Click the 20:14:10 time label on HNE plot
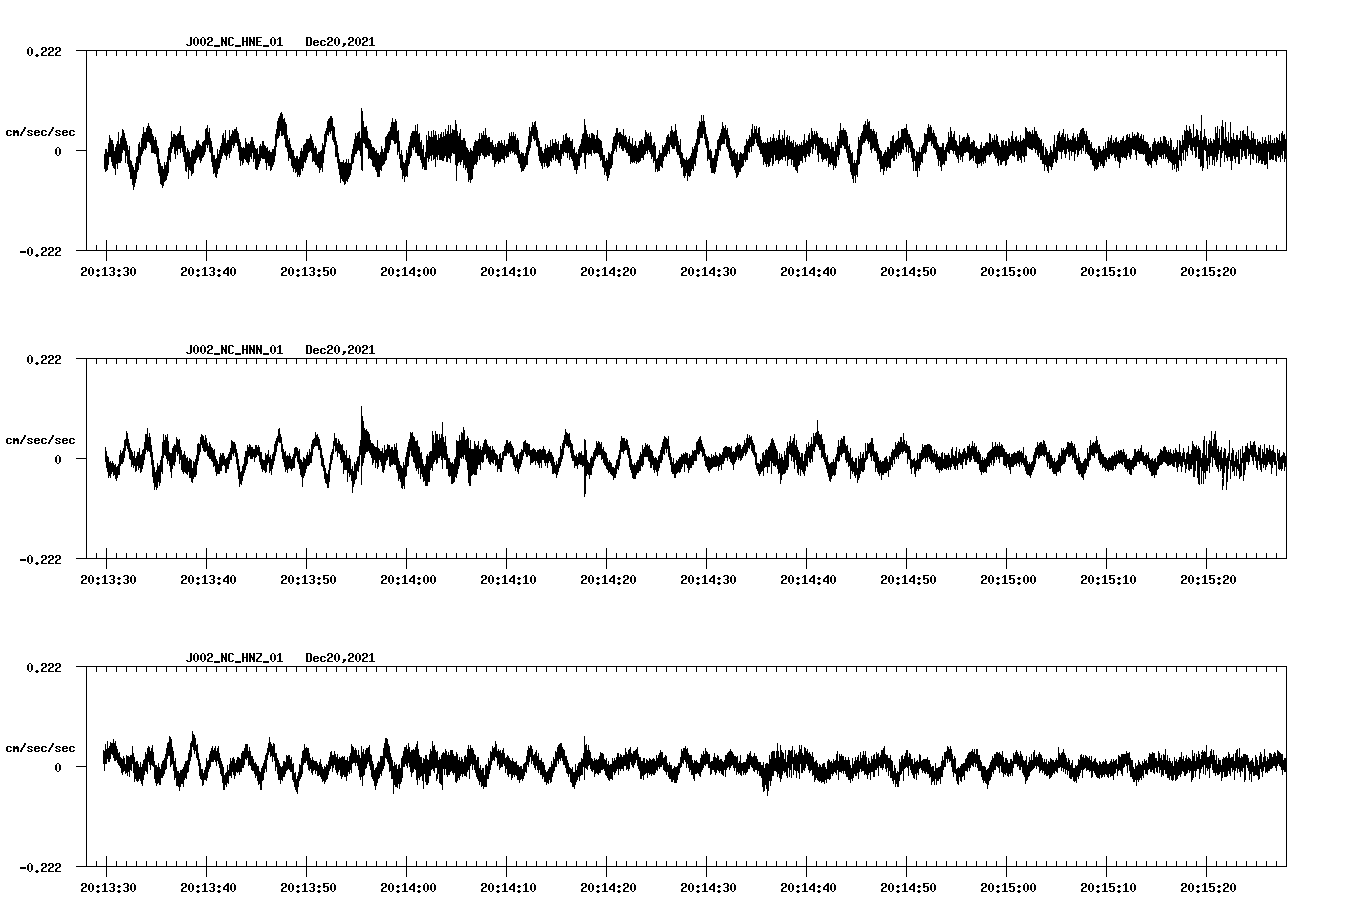The height and width of the screenshot is (924, 1358). click(x=508, y=272)
